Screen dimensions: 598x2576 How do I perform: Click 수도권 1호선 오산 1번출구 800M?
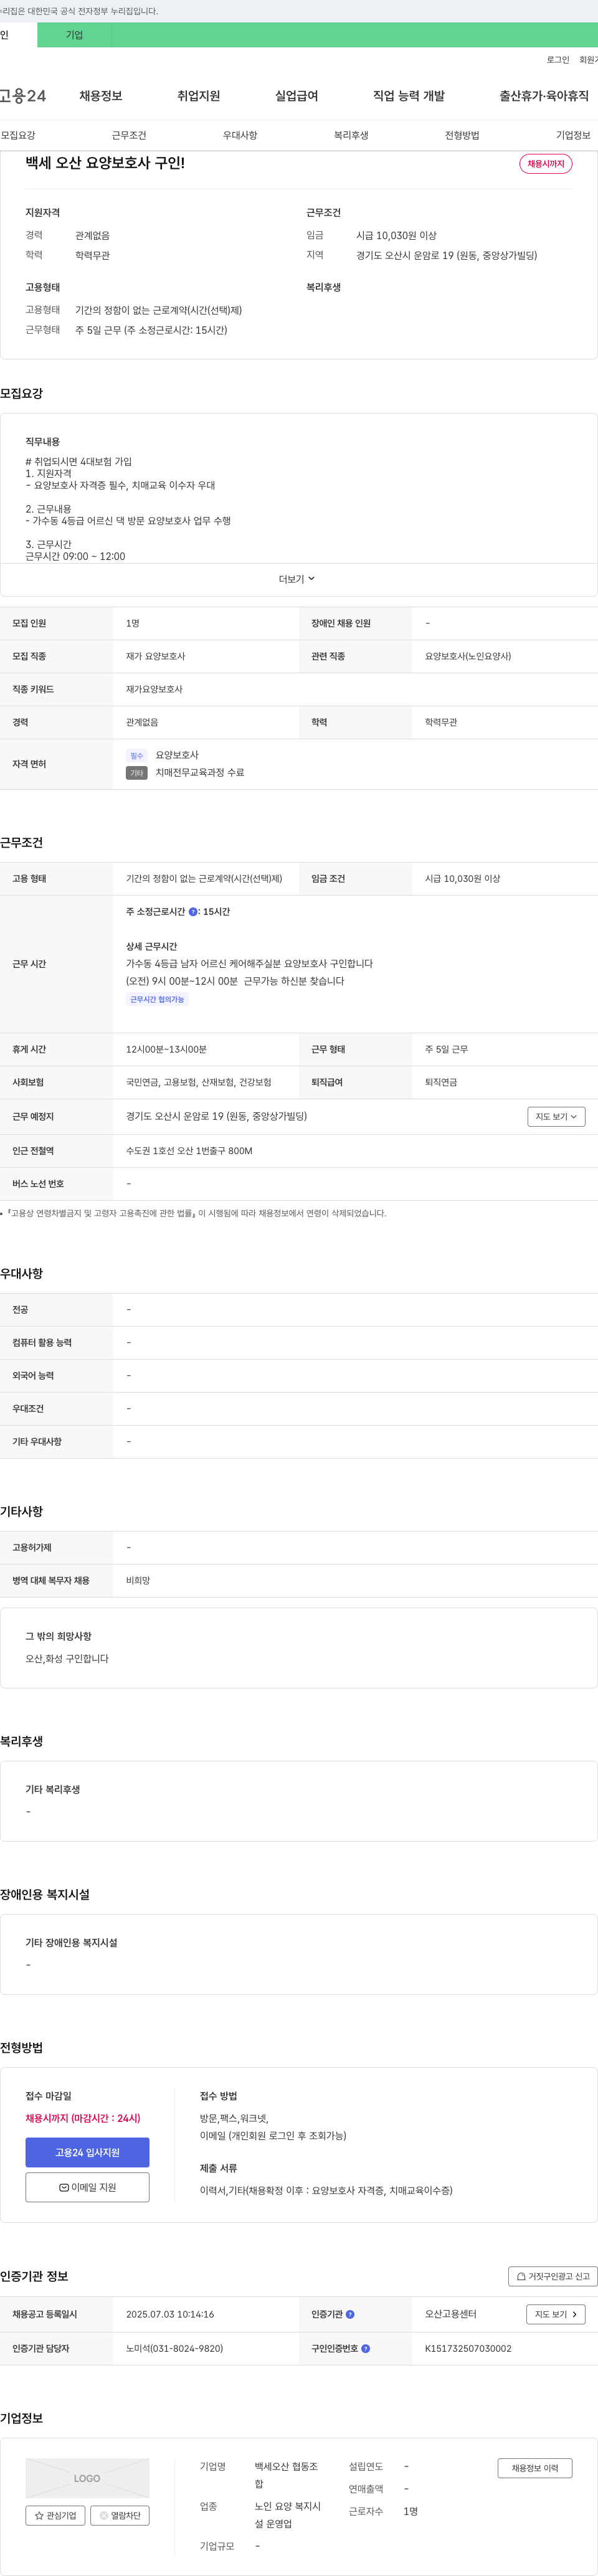189,1151
